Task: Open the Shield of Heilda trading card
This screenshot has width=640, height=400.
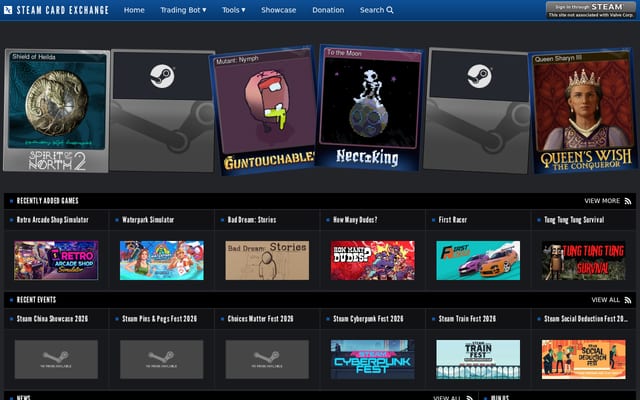Action: (56, 111)
